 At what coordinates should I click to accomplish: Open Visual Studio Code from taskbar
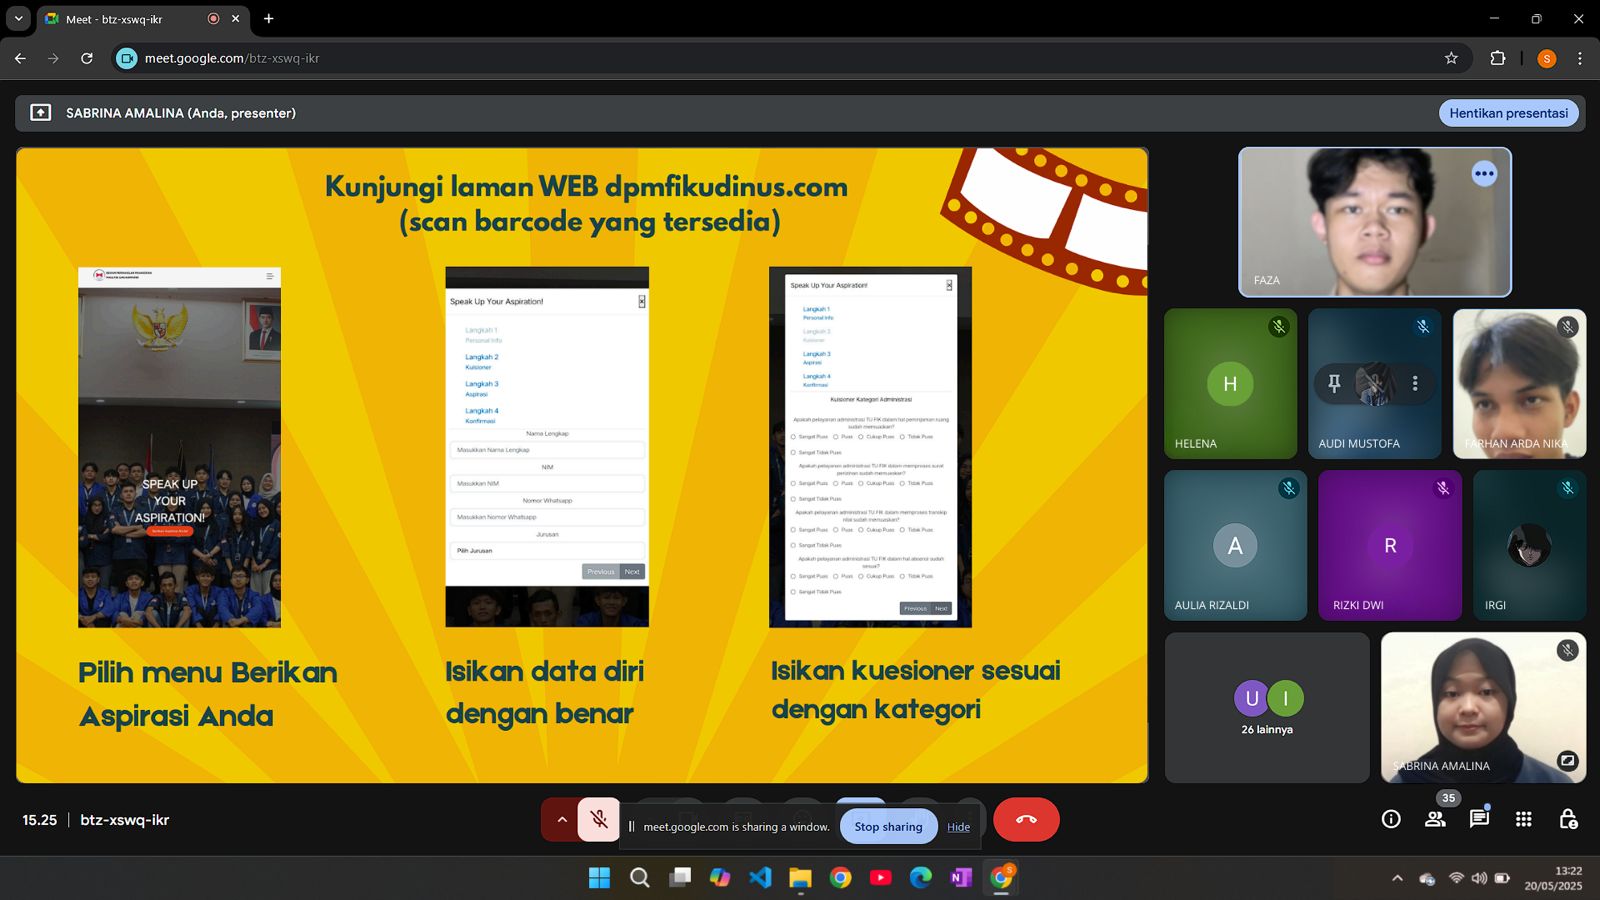(760, 878)
